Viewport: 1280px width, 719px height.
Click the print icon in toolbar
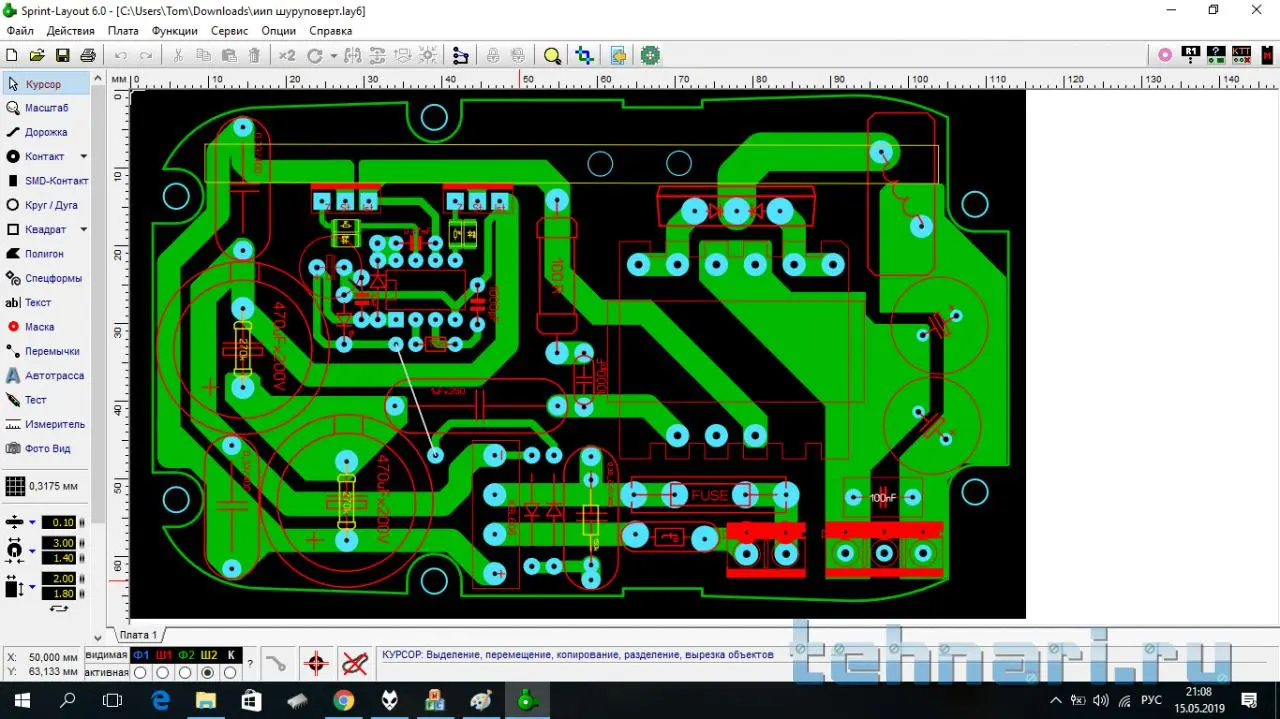coord(88,56)
